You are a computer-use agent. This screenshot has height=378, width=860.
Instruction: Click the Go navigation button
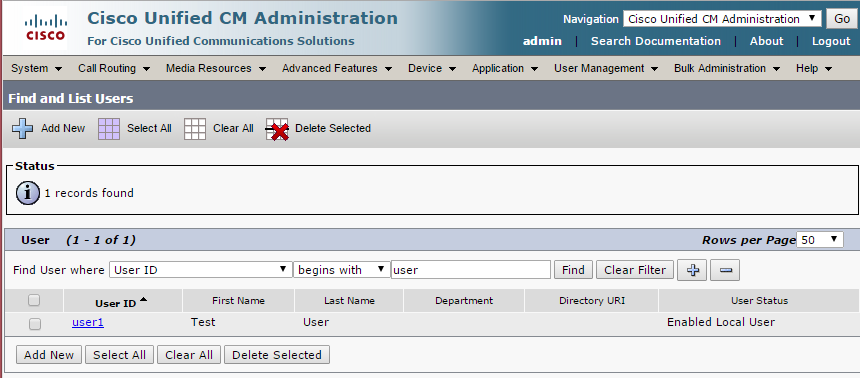pyautogui.click(x=842, y=19)
